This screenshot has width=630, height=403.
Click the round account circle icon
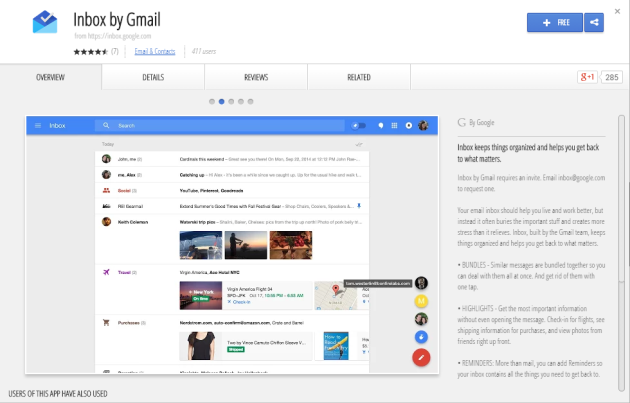(409, 126)
